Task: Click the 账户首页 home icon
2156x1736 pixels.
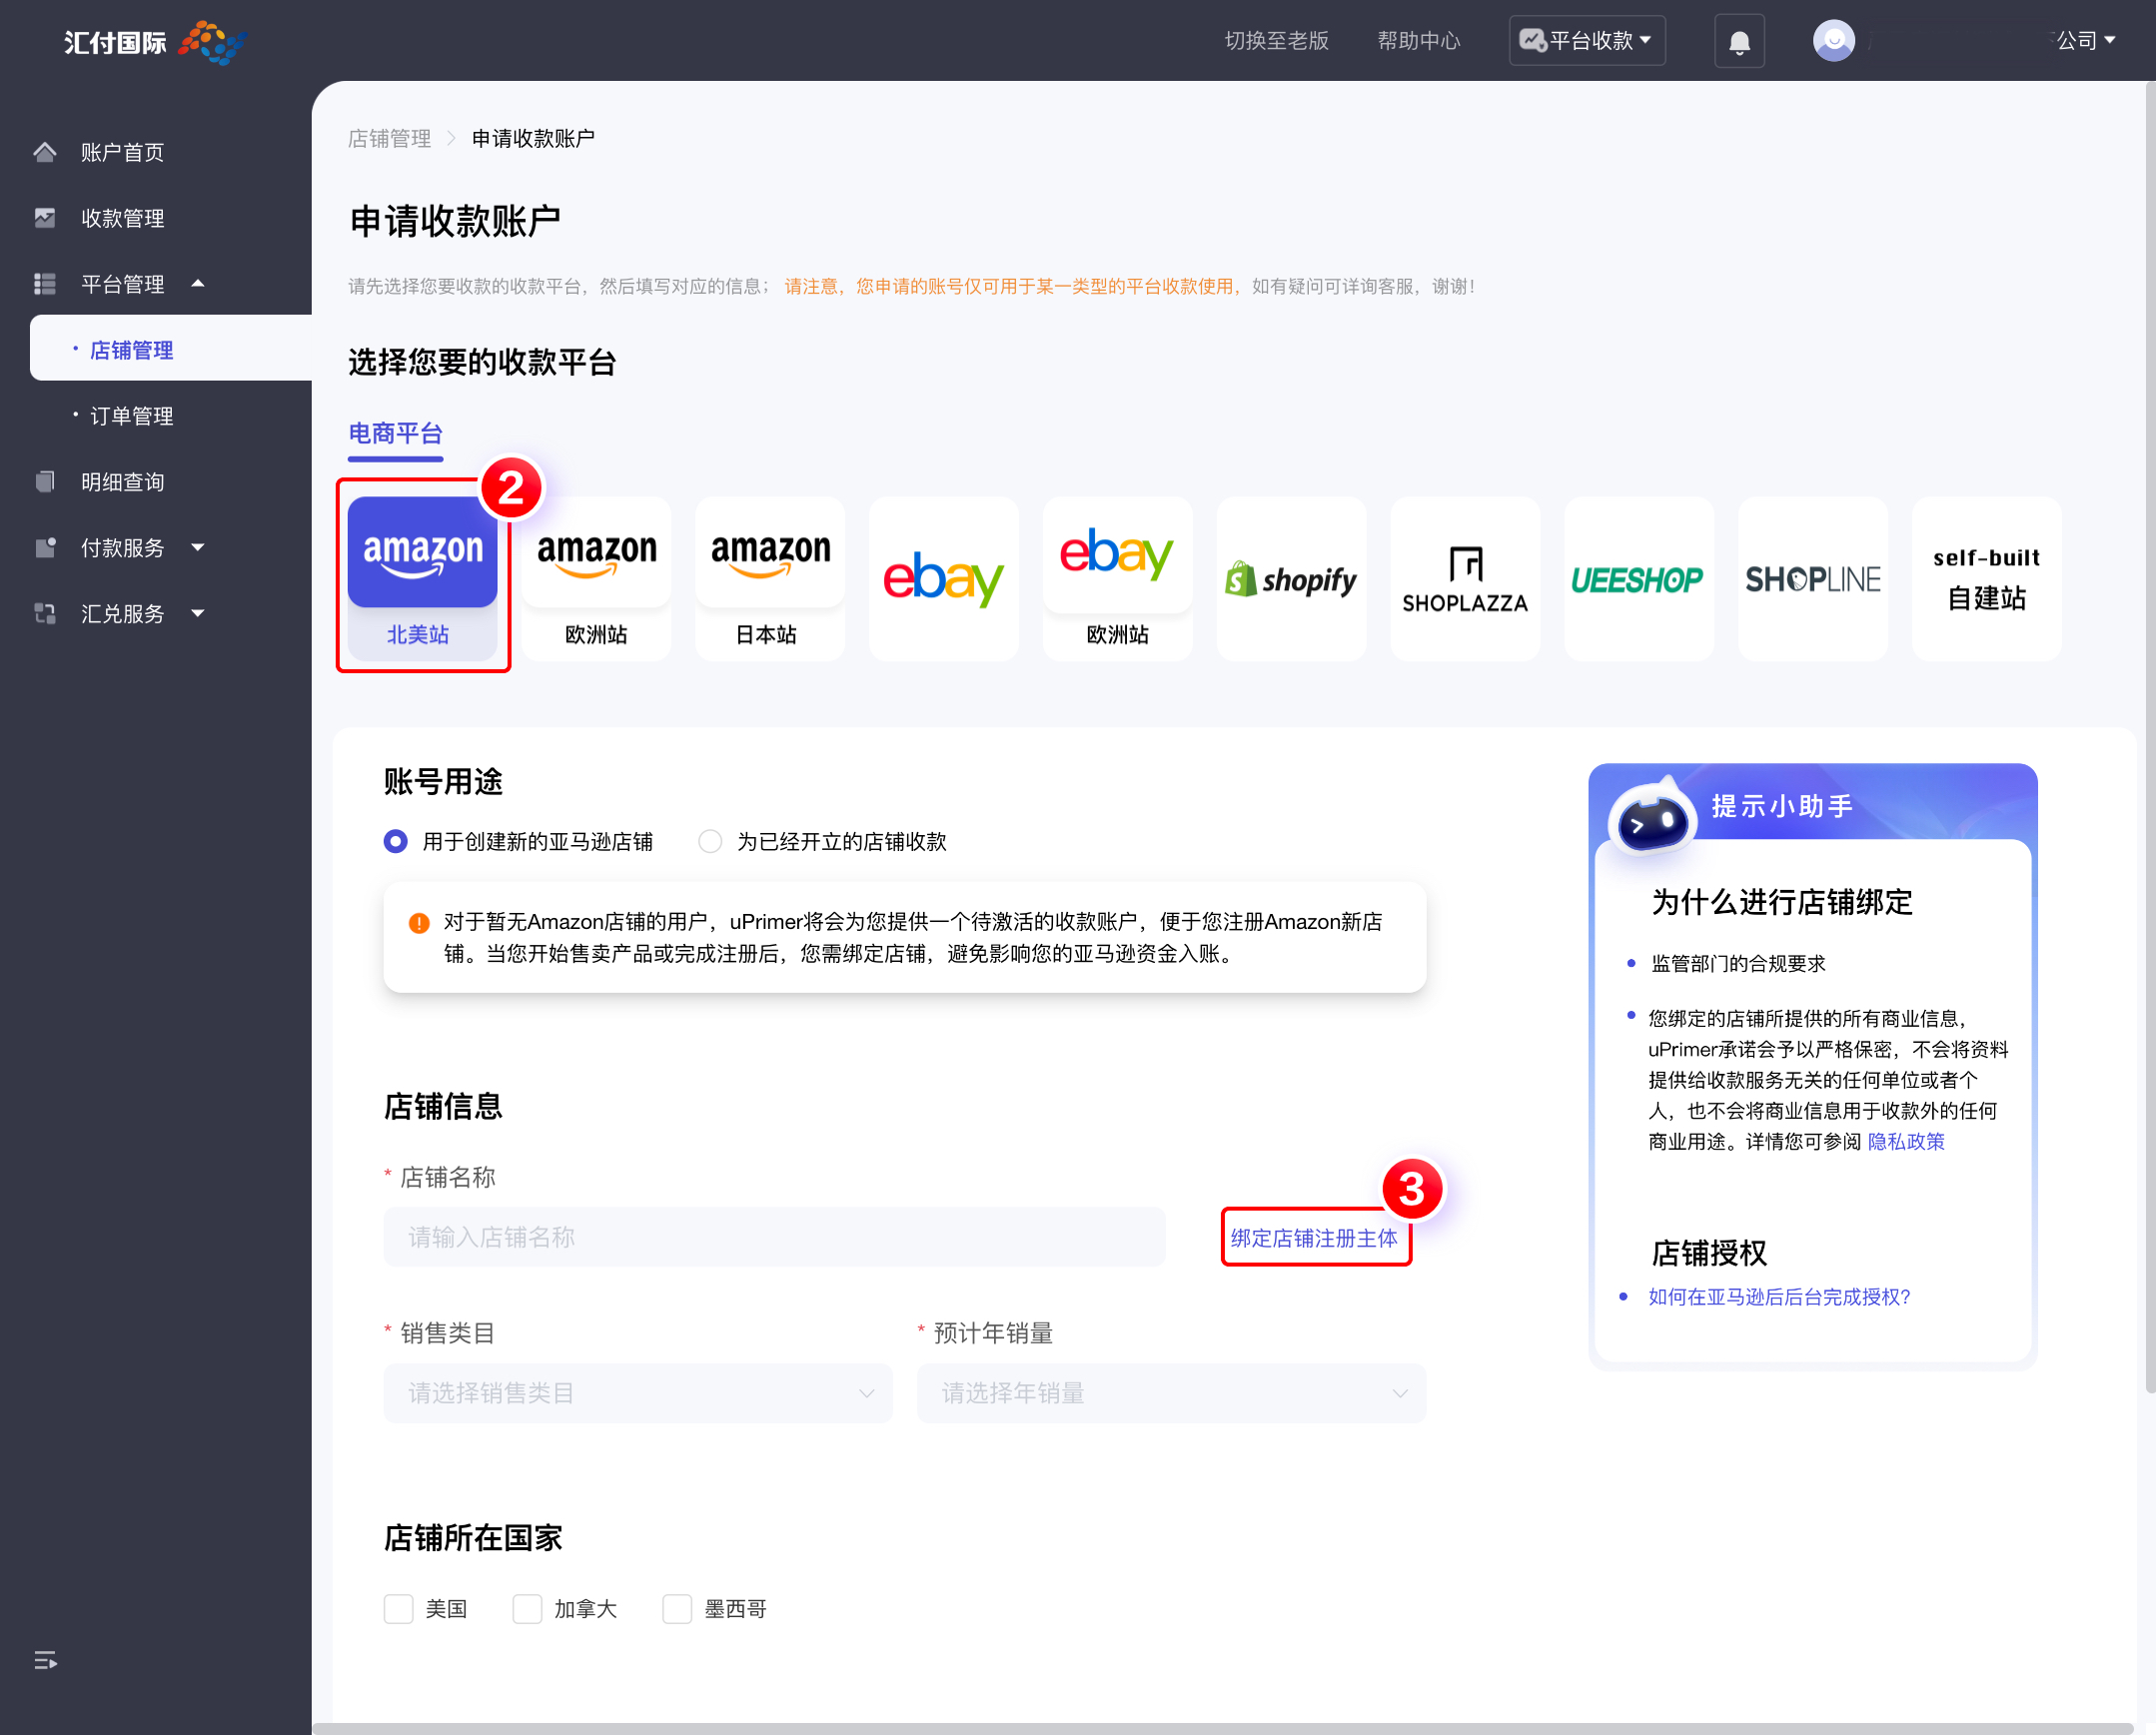Action: coord(45,152)
